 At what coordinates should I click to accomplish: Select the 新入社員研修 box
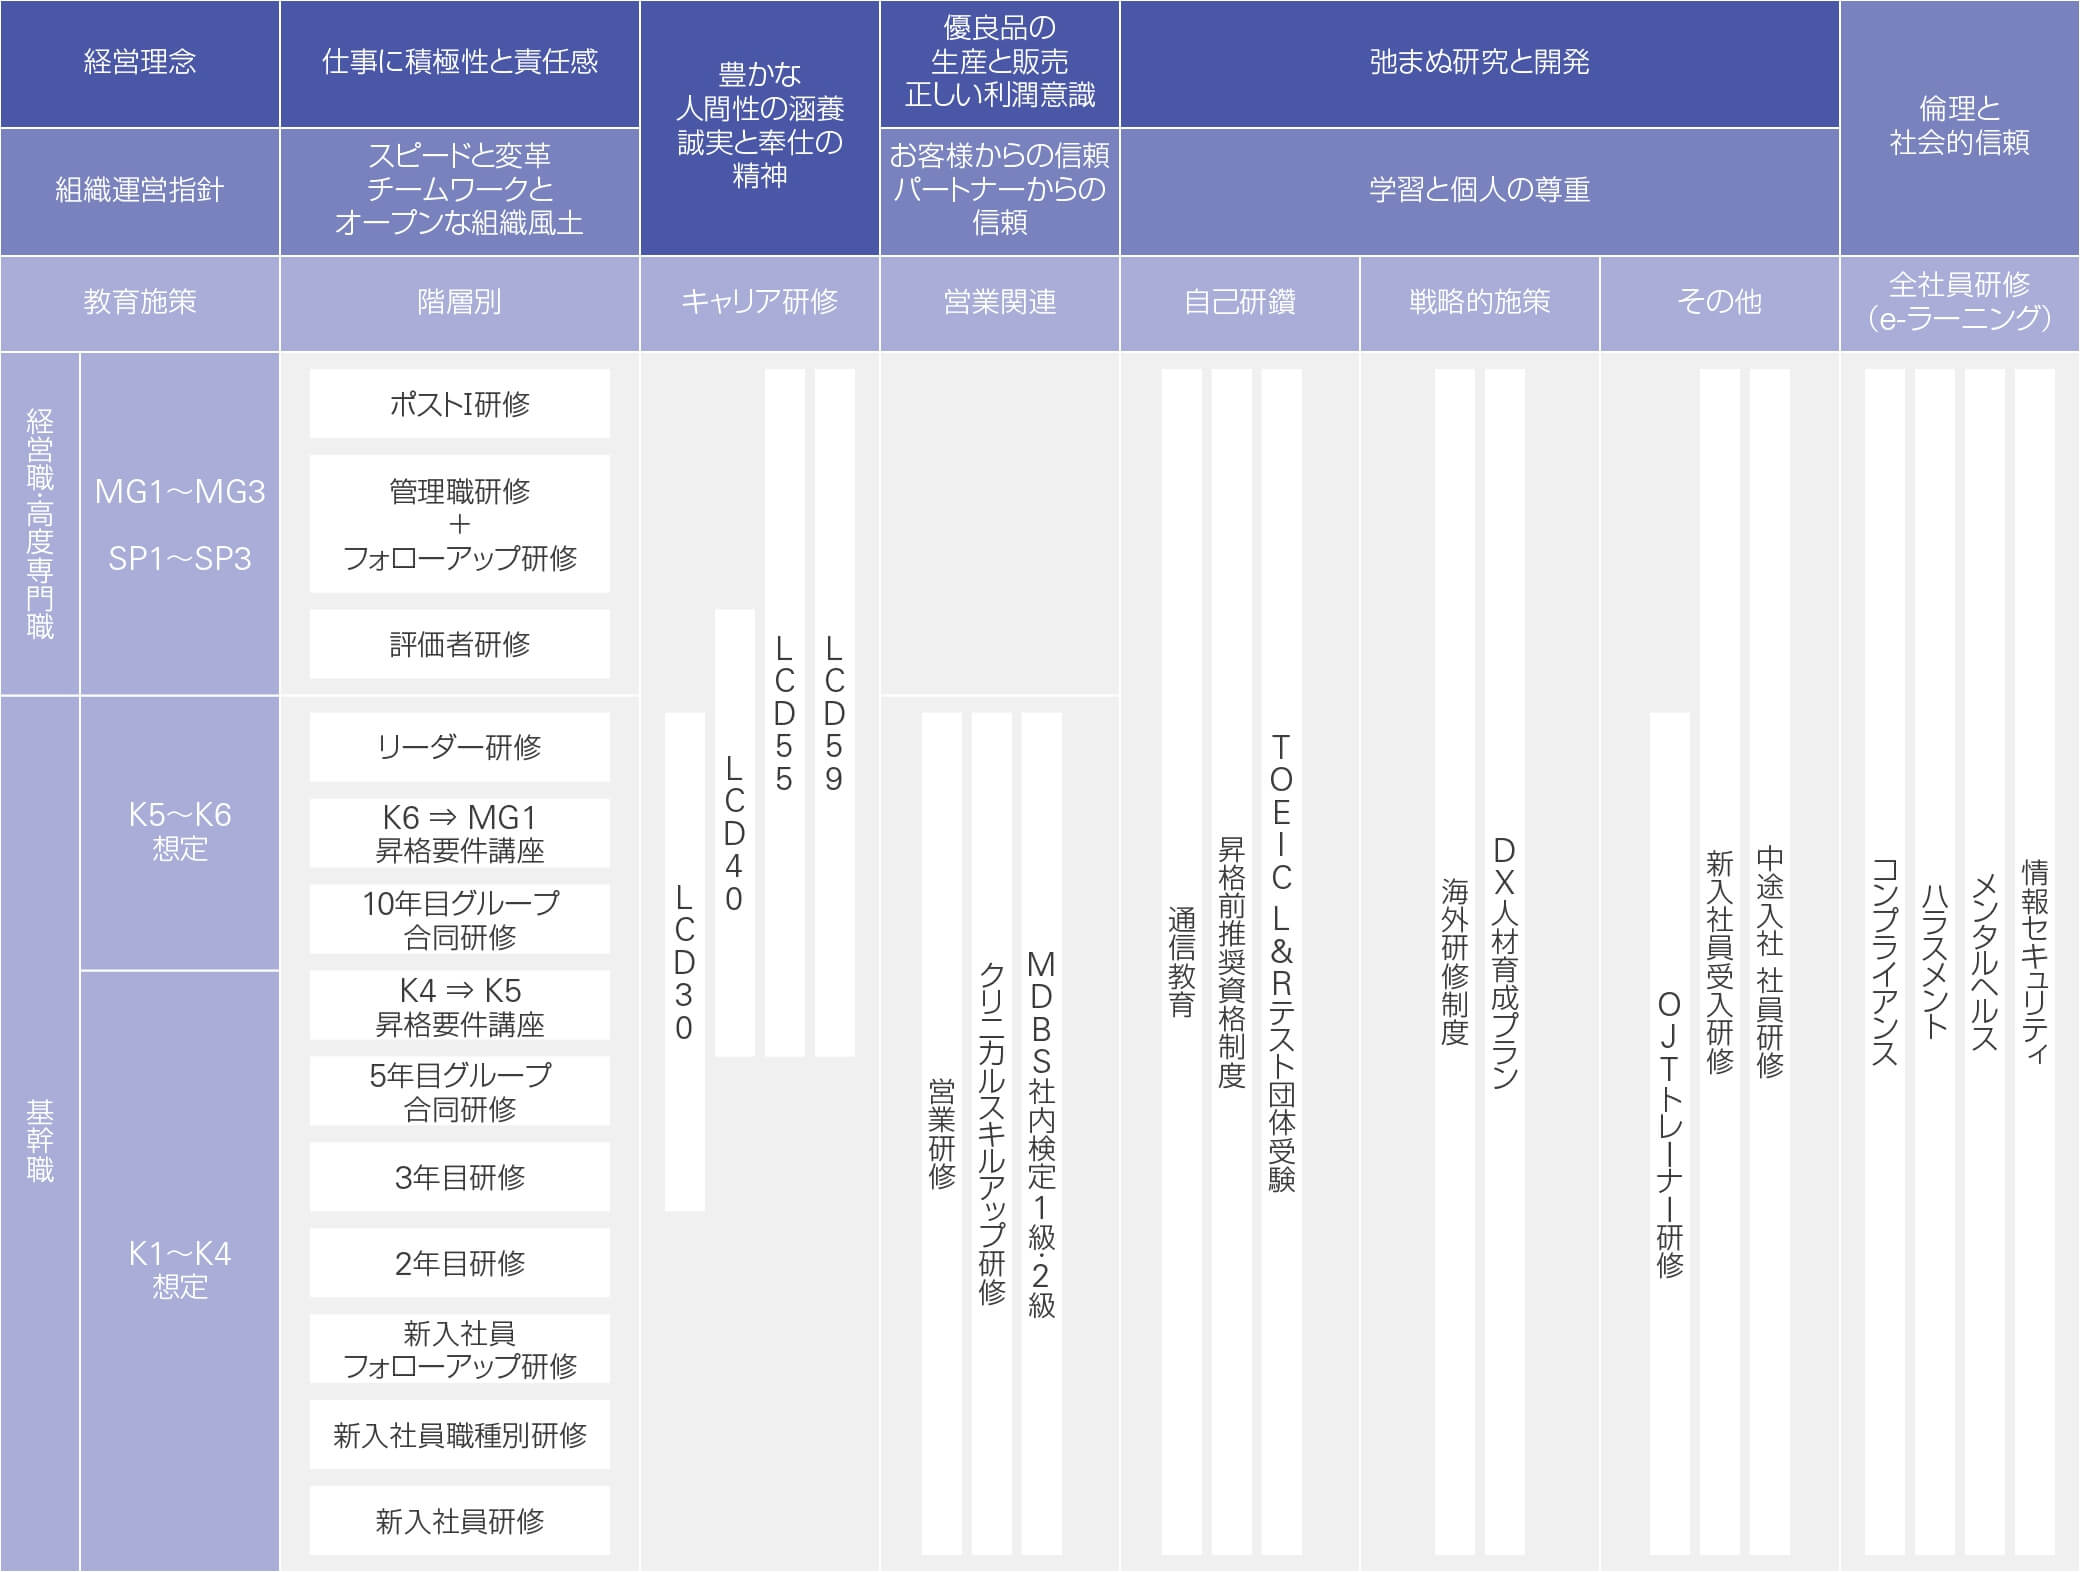tap(460, 1521)
